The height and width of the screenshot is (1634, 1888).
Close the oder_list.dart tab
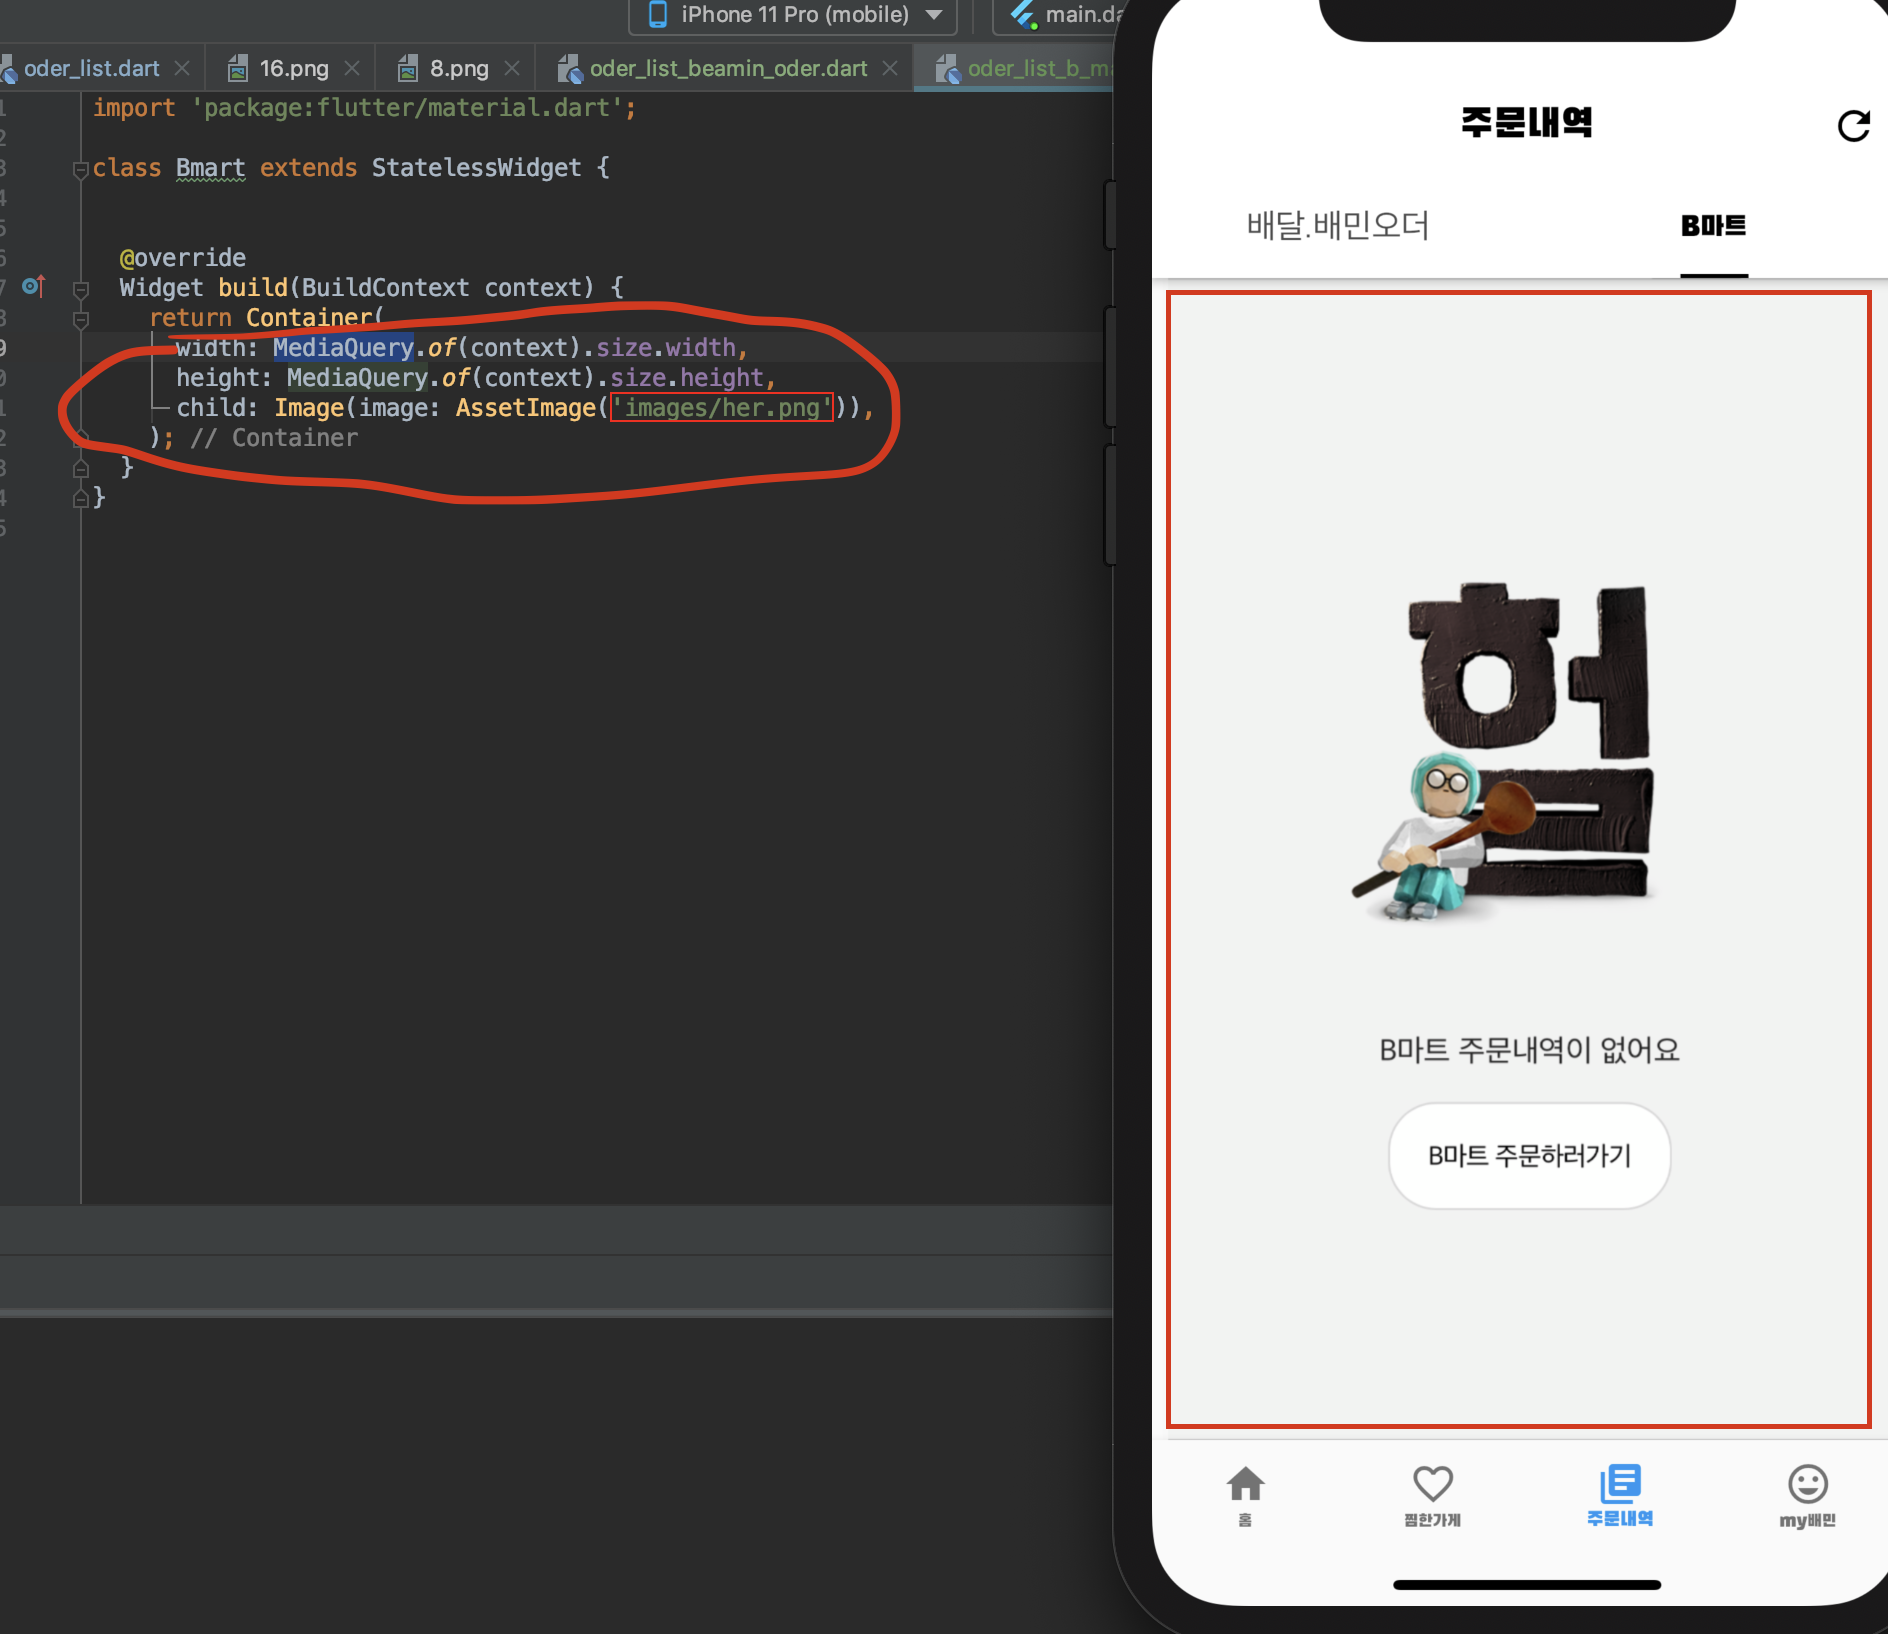point(182,68)
